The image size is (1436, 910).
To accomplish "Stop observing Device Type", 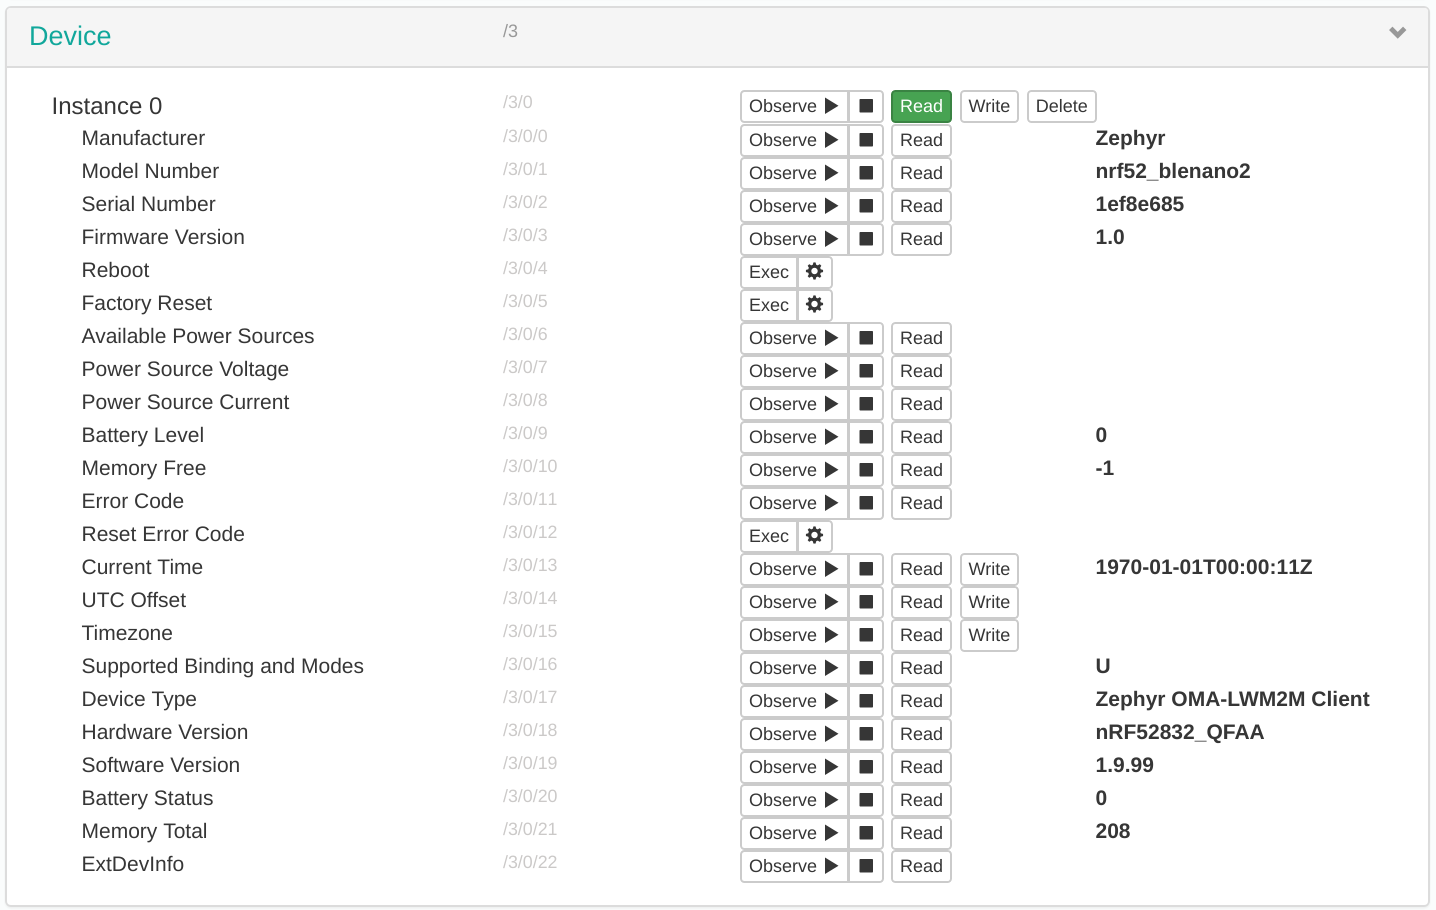I will click(866, 701).
